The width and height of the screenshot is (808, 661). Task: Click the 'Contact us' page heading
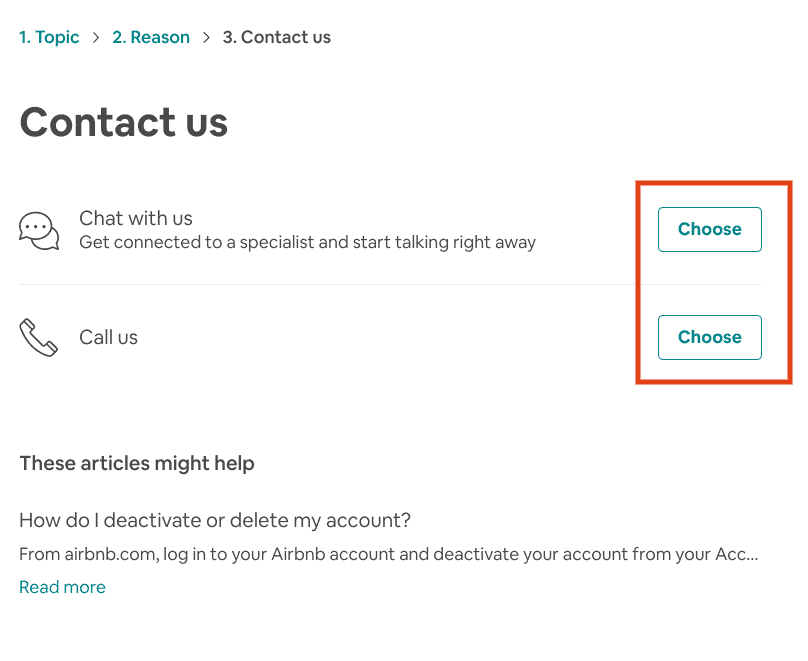123,122
